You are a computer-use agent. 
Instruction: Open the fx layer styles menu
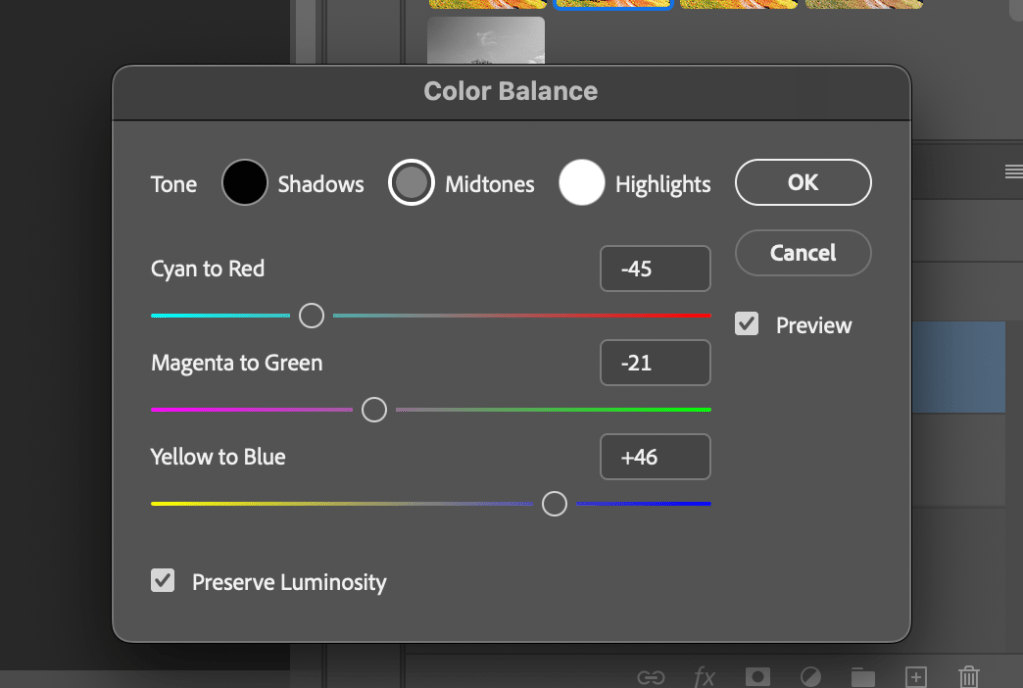point(704,677)
